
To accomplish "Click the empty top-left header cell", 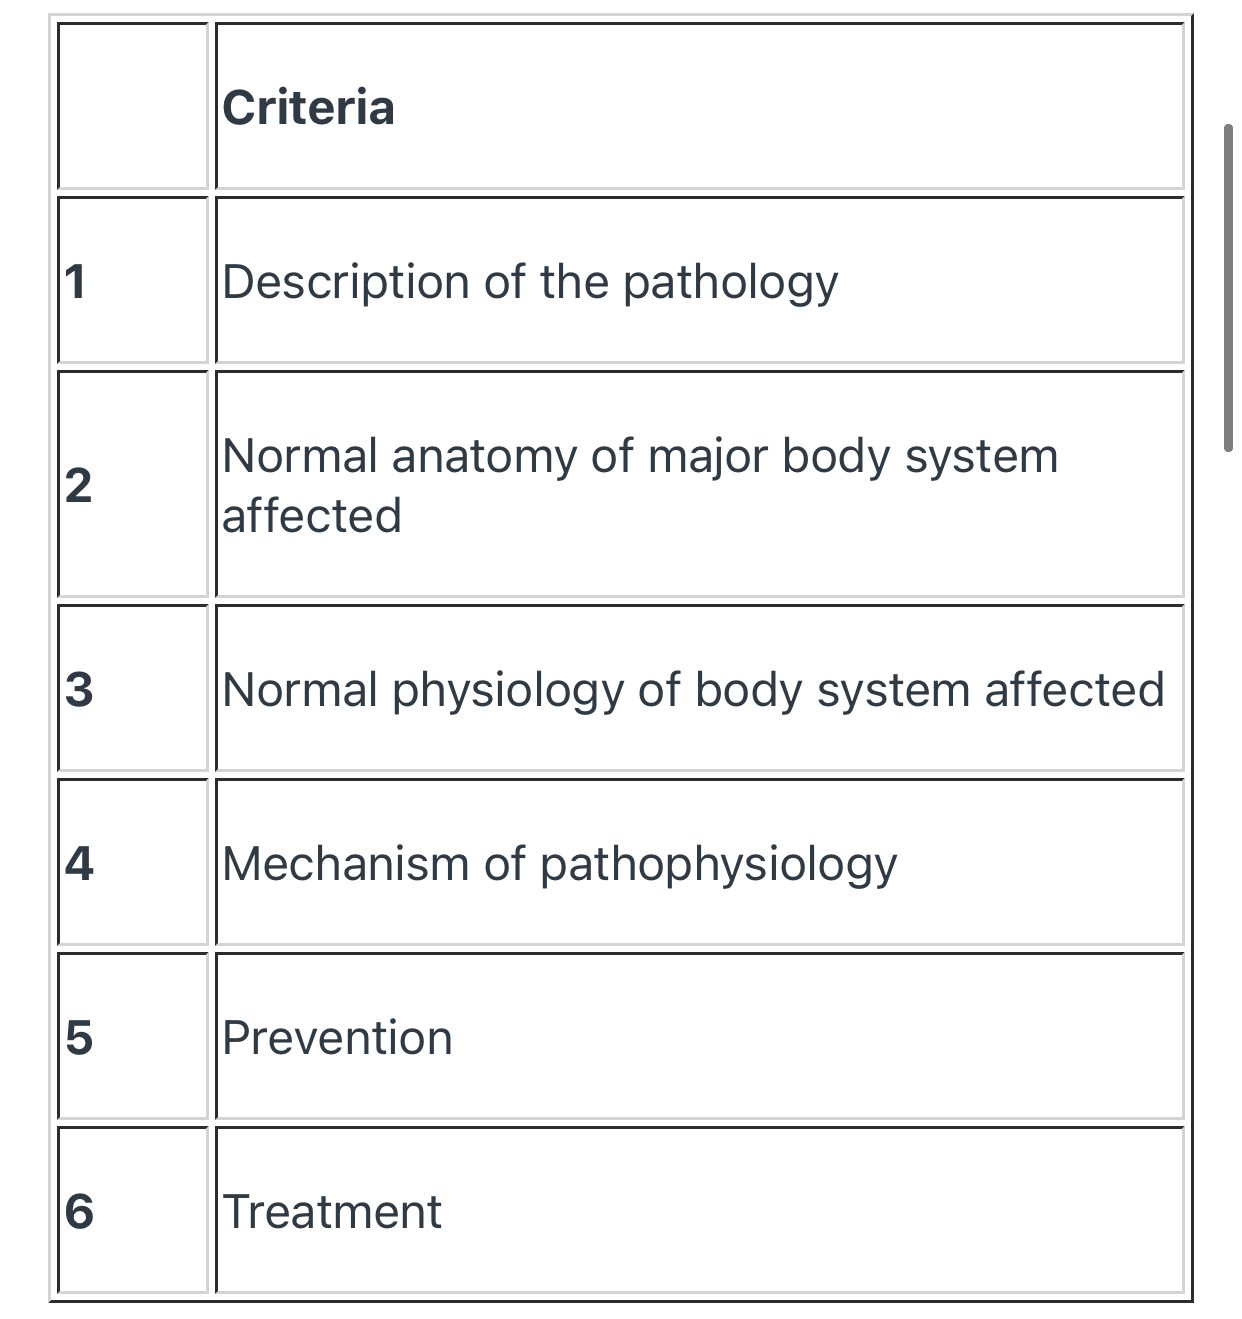I will click(132, 106).
